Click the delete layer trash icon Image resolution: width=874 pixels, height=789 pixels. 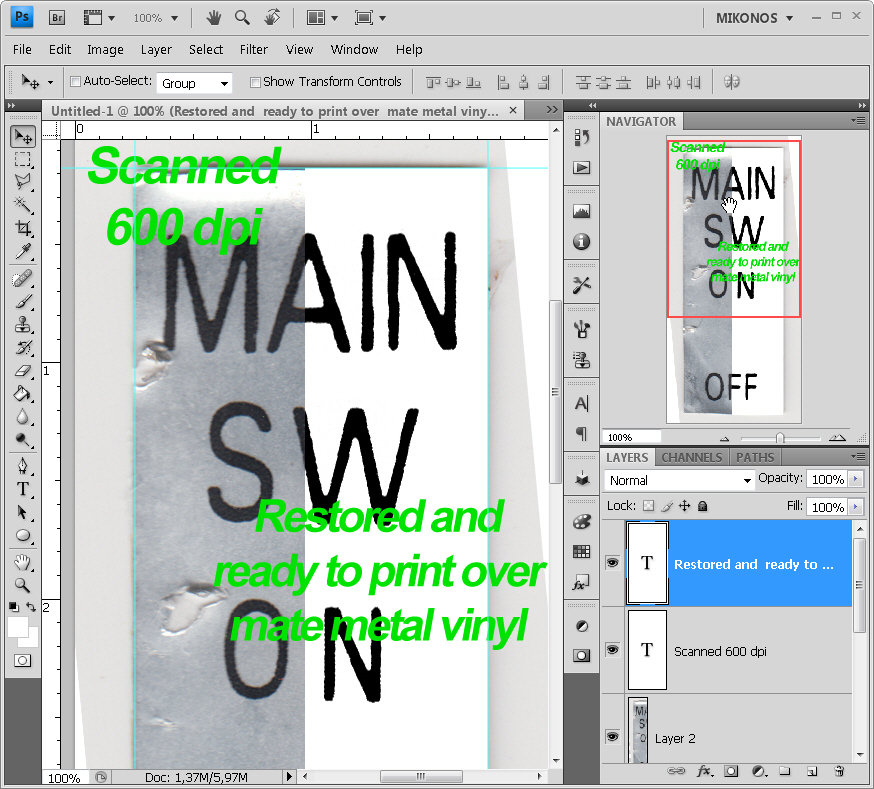[x=839, y=771]
